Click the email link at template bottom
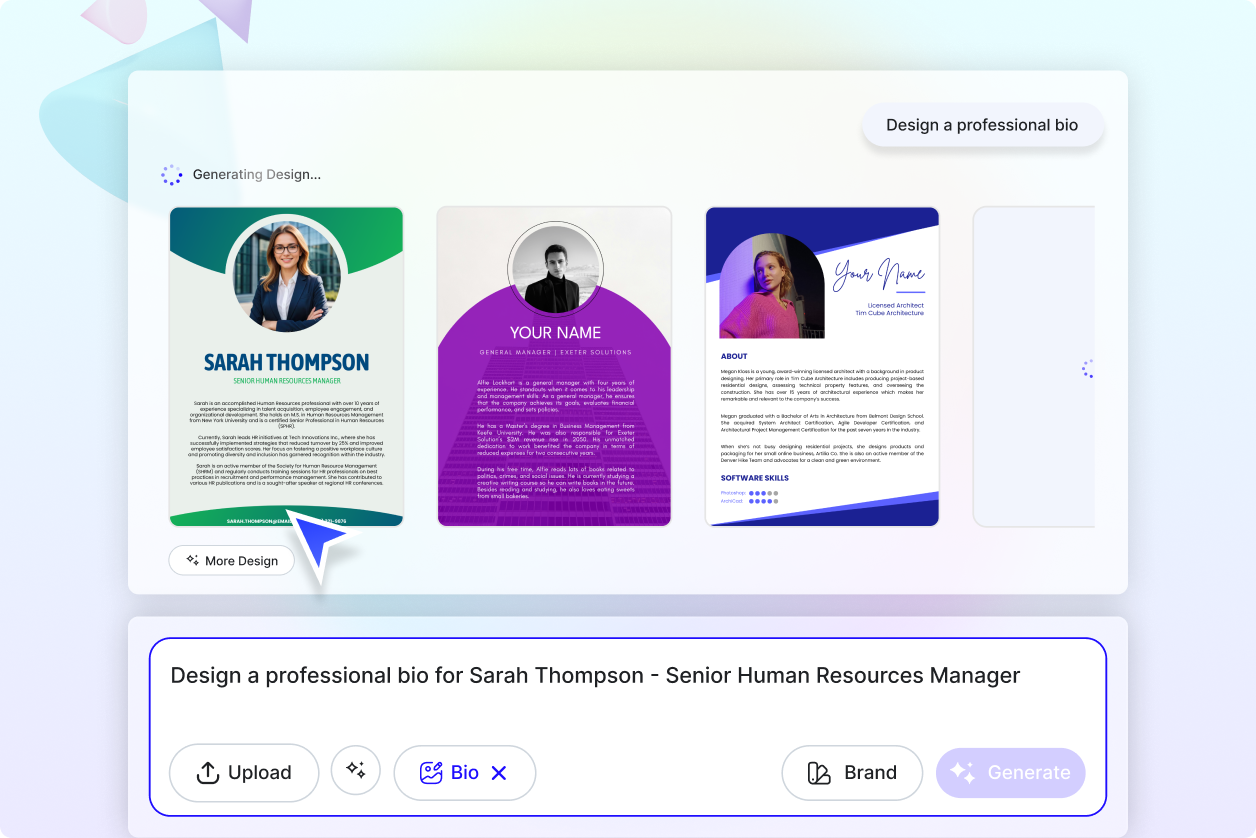 tap(287, 518)
